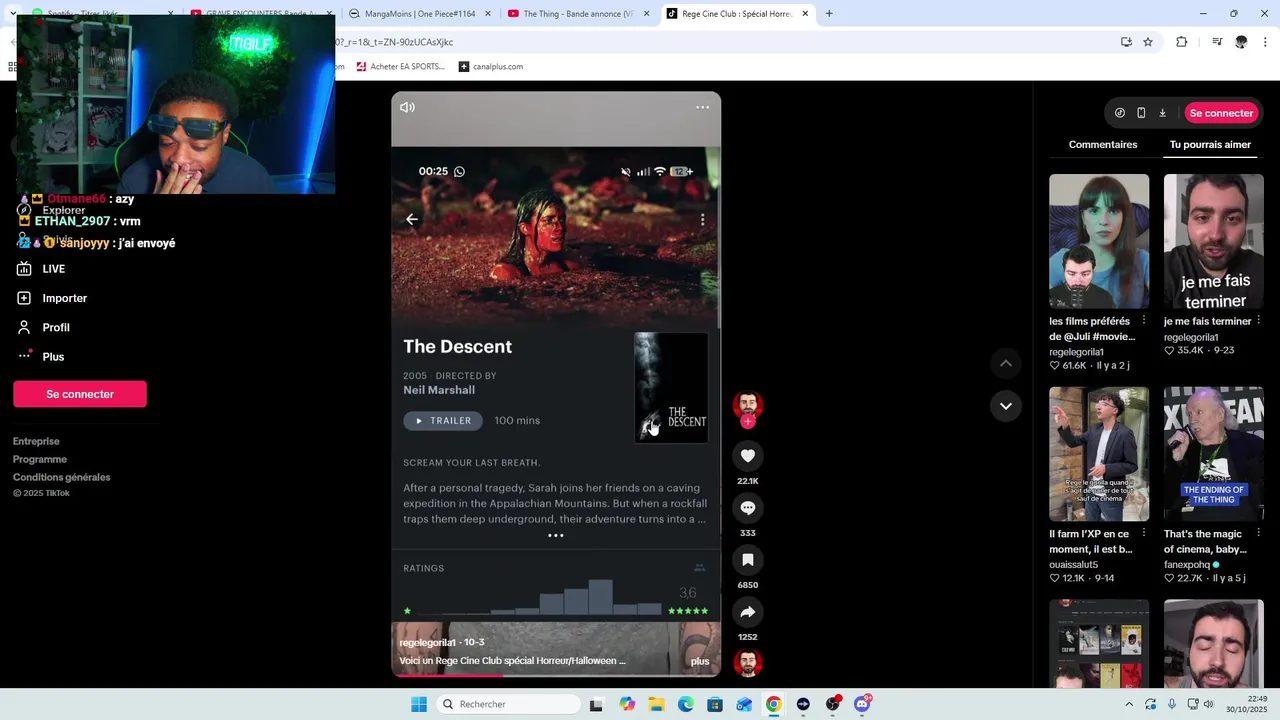This screenshot has height=720, width=1280.
Task: Open the canalplus.com bookmark
Action: pyautogui.click(x=491, y=67)
